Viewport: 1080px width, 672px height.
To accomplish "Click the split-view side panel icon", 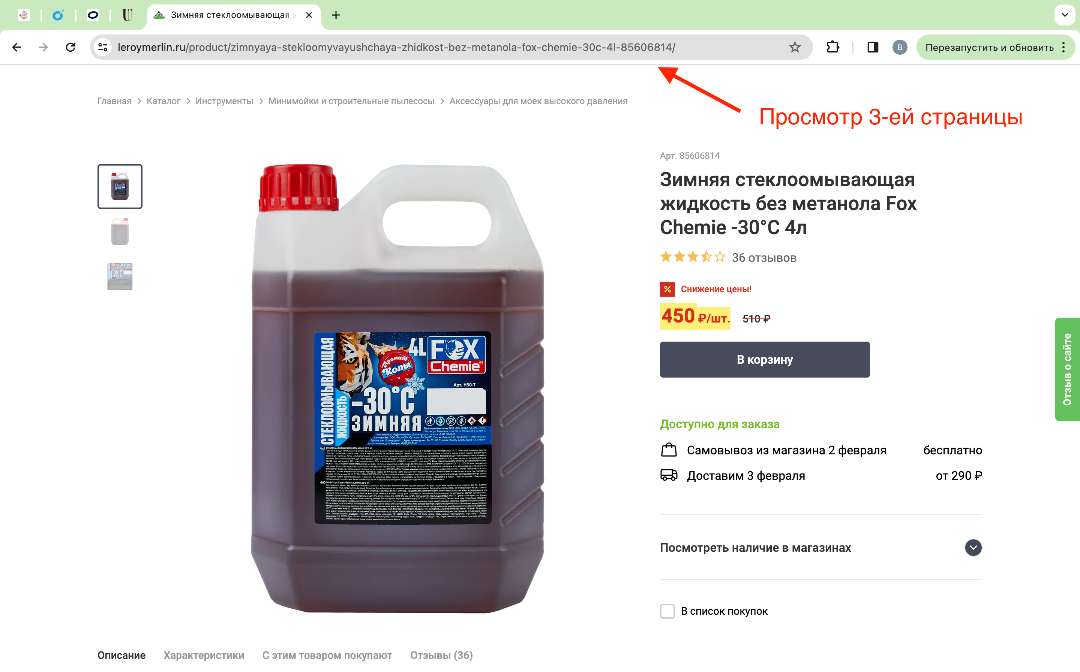I will [871, 47].
